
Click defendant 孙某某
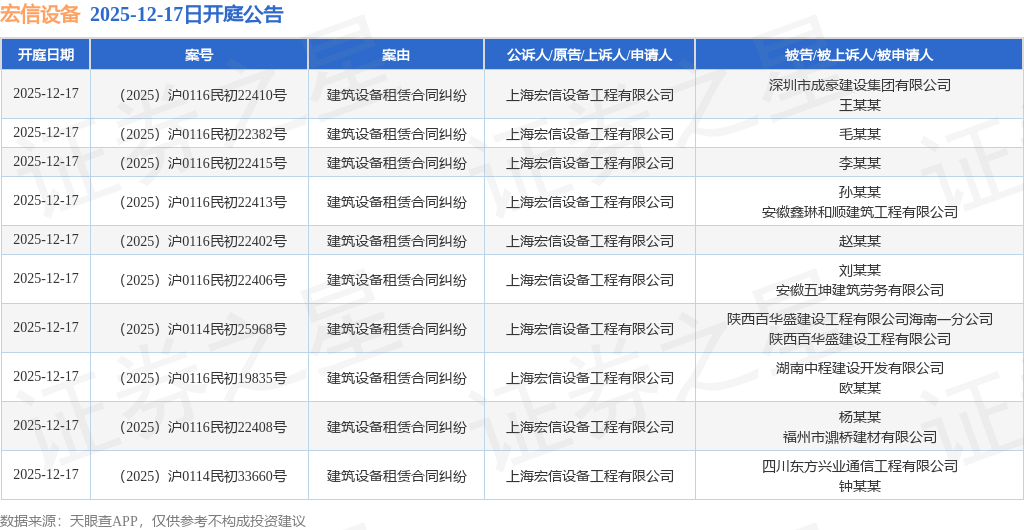point(859,192)
